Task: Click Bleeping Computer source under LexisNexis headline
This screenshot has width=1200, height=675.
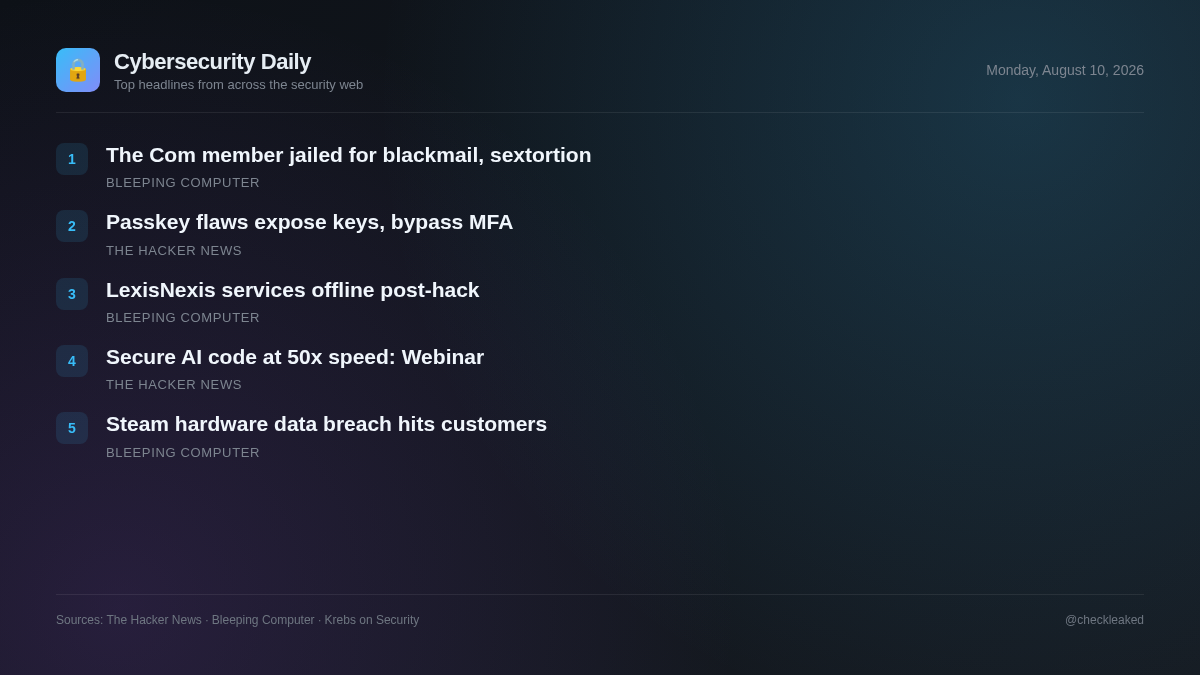Action: (183, 318)
